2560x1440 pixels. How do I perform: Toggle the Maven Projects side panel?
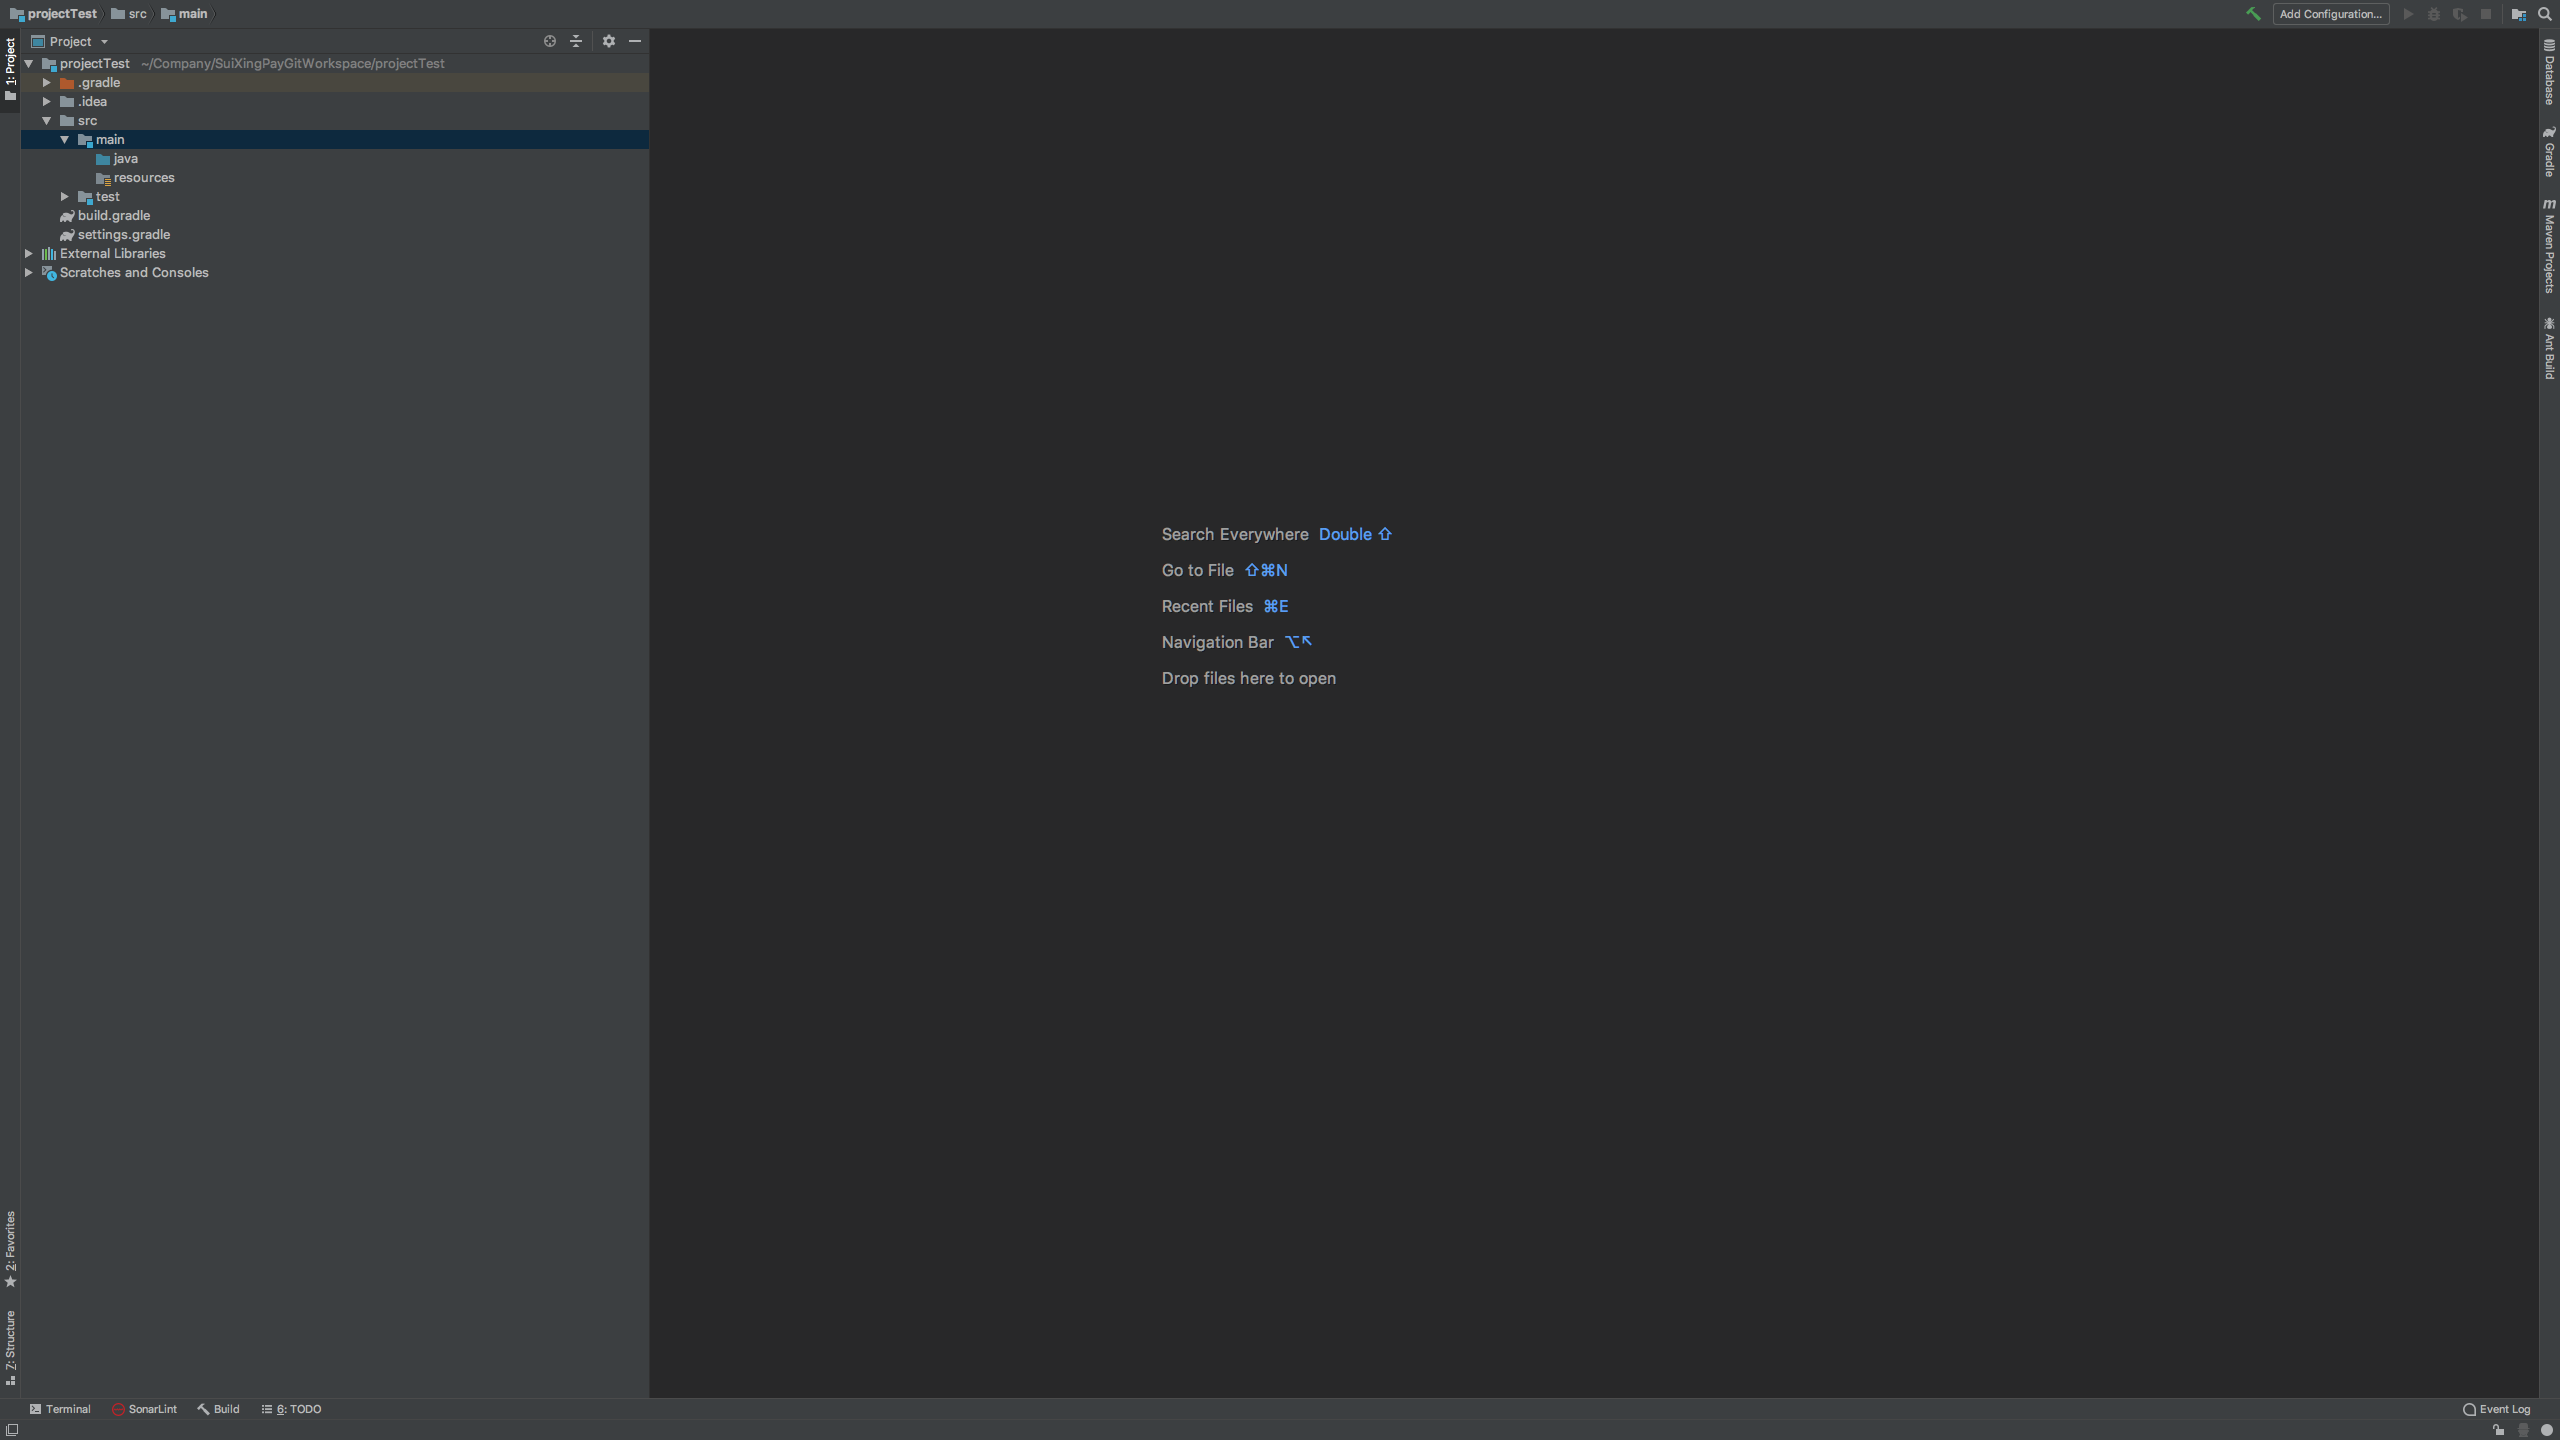tap(2549, 246)
